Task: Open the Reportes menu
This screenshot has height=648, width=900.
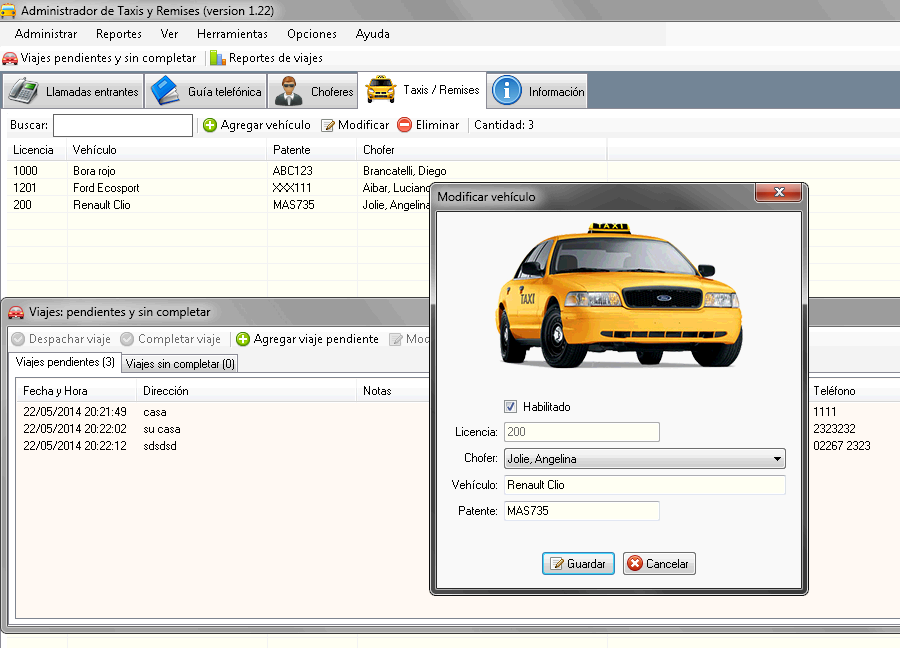Action: (119, 34)
